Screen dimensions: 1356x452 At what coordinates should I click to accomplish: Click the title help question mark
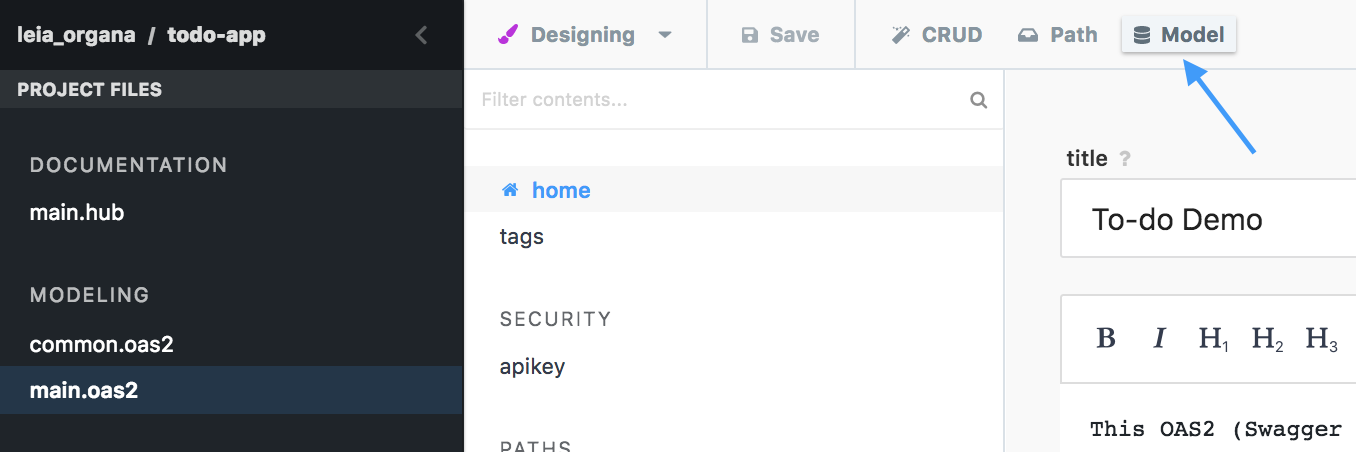(x=1125, y=159)
